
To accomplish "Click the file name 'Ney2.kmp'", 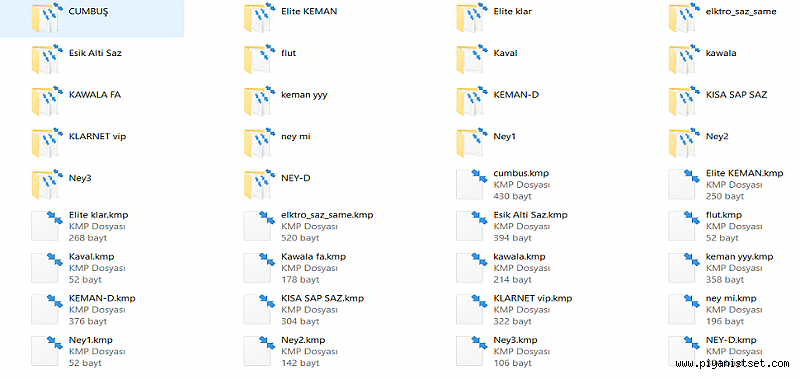I will pos(303,341).
